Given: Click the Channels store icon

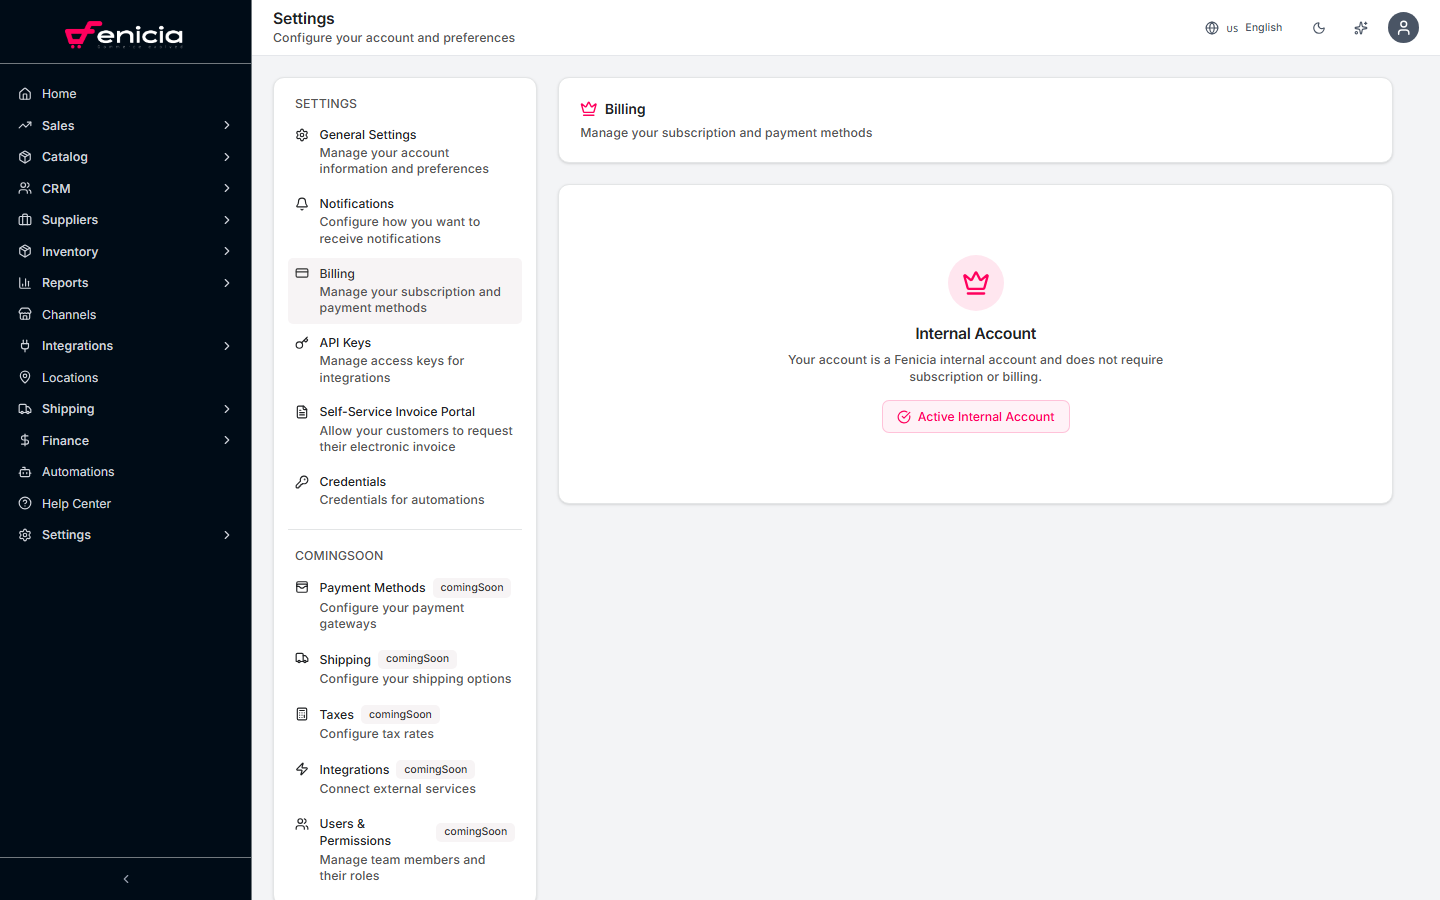Looking at the screenshot, I should click(x=25, y=314).
